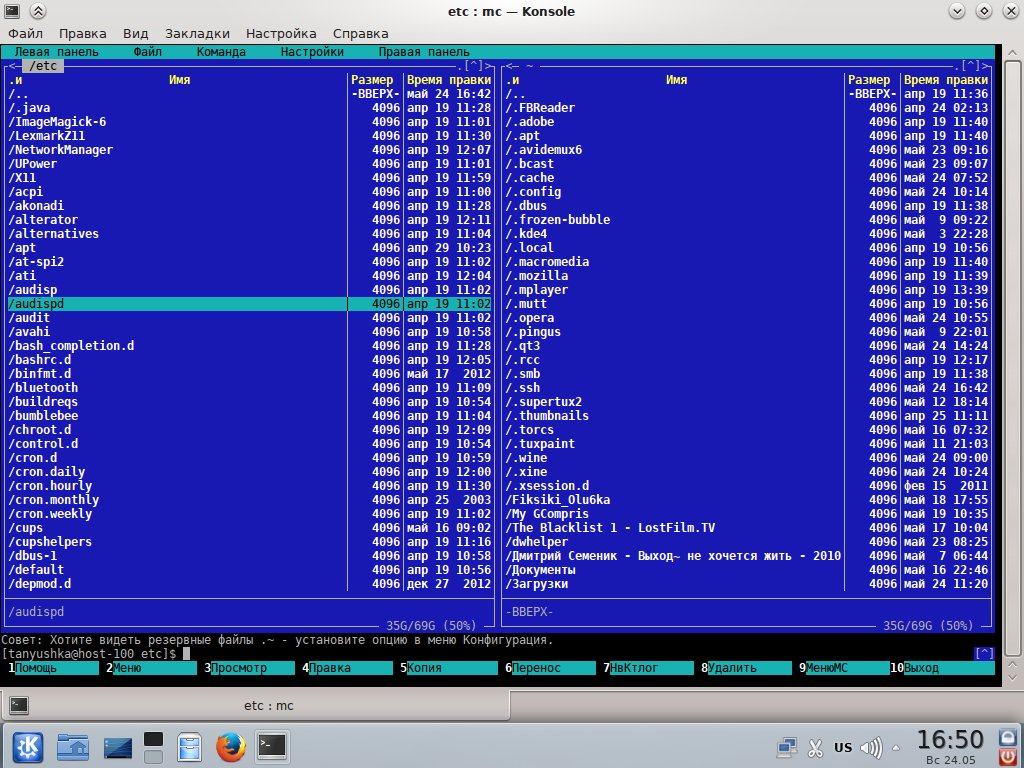Viewport: 1024px width, 768px height.
Task: Open the KDE application launcher
Action: (27, 746)
